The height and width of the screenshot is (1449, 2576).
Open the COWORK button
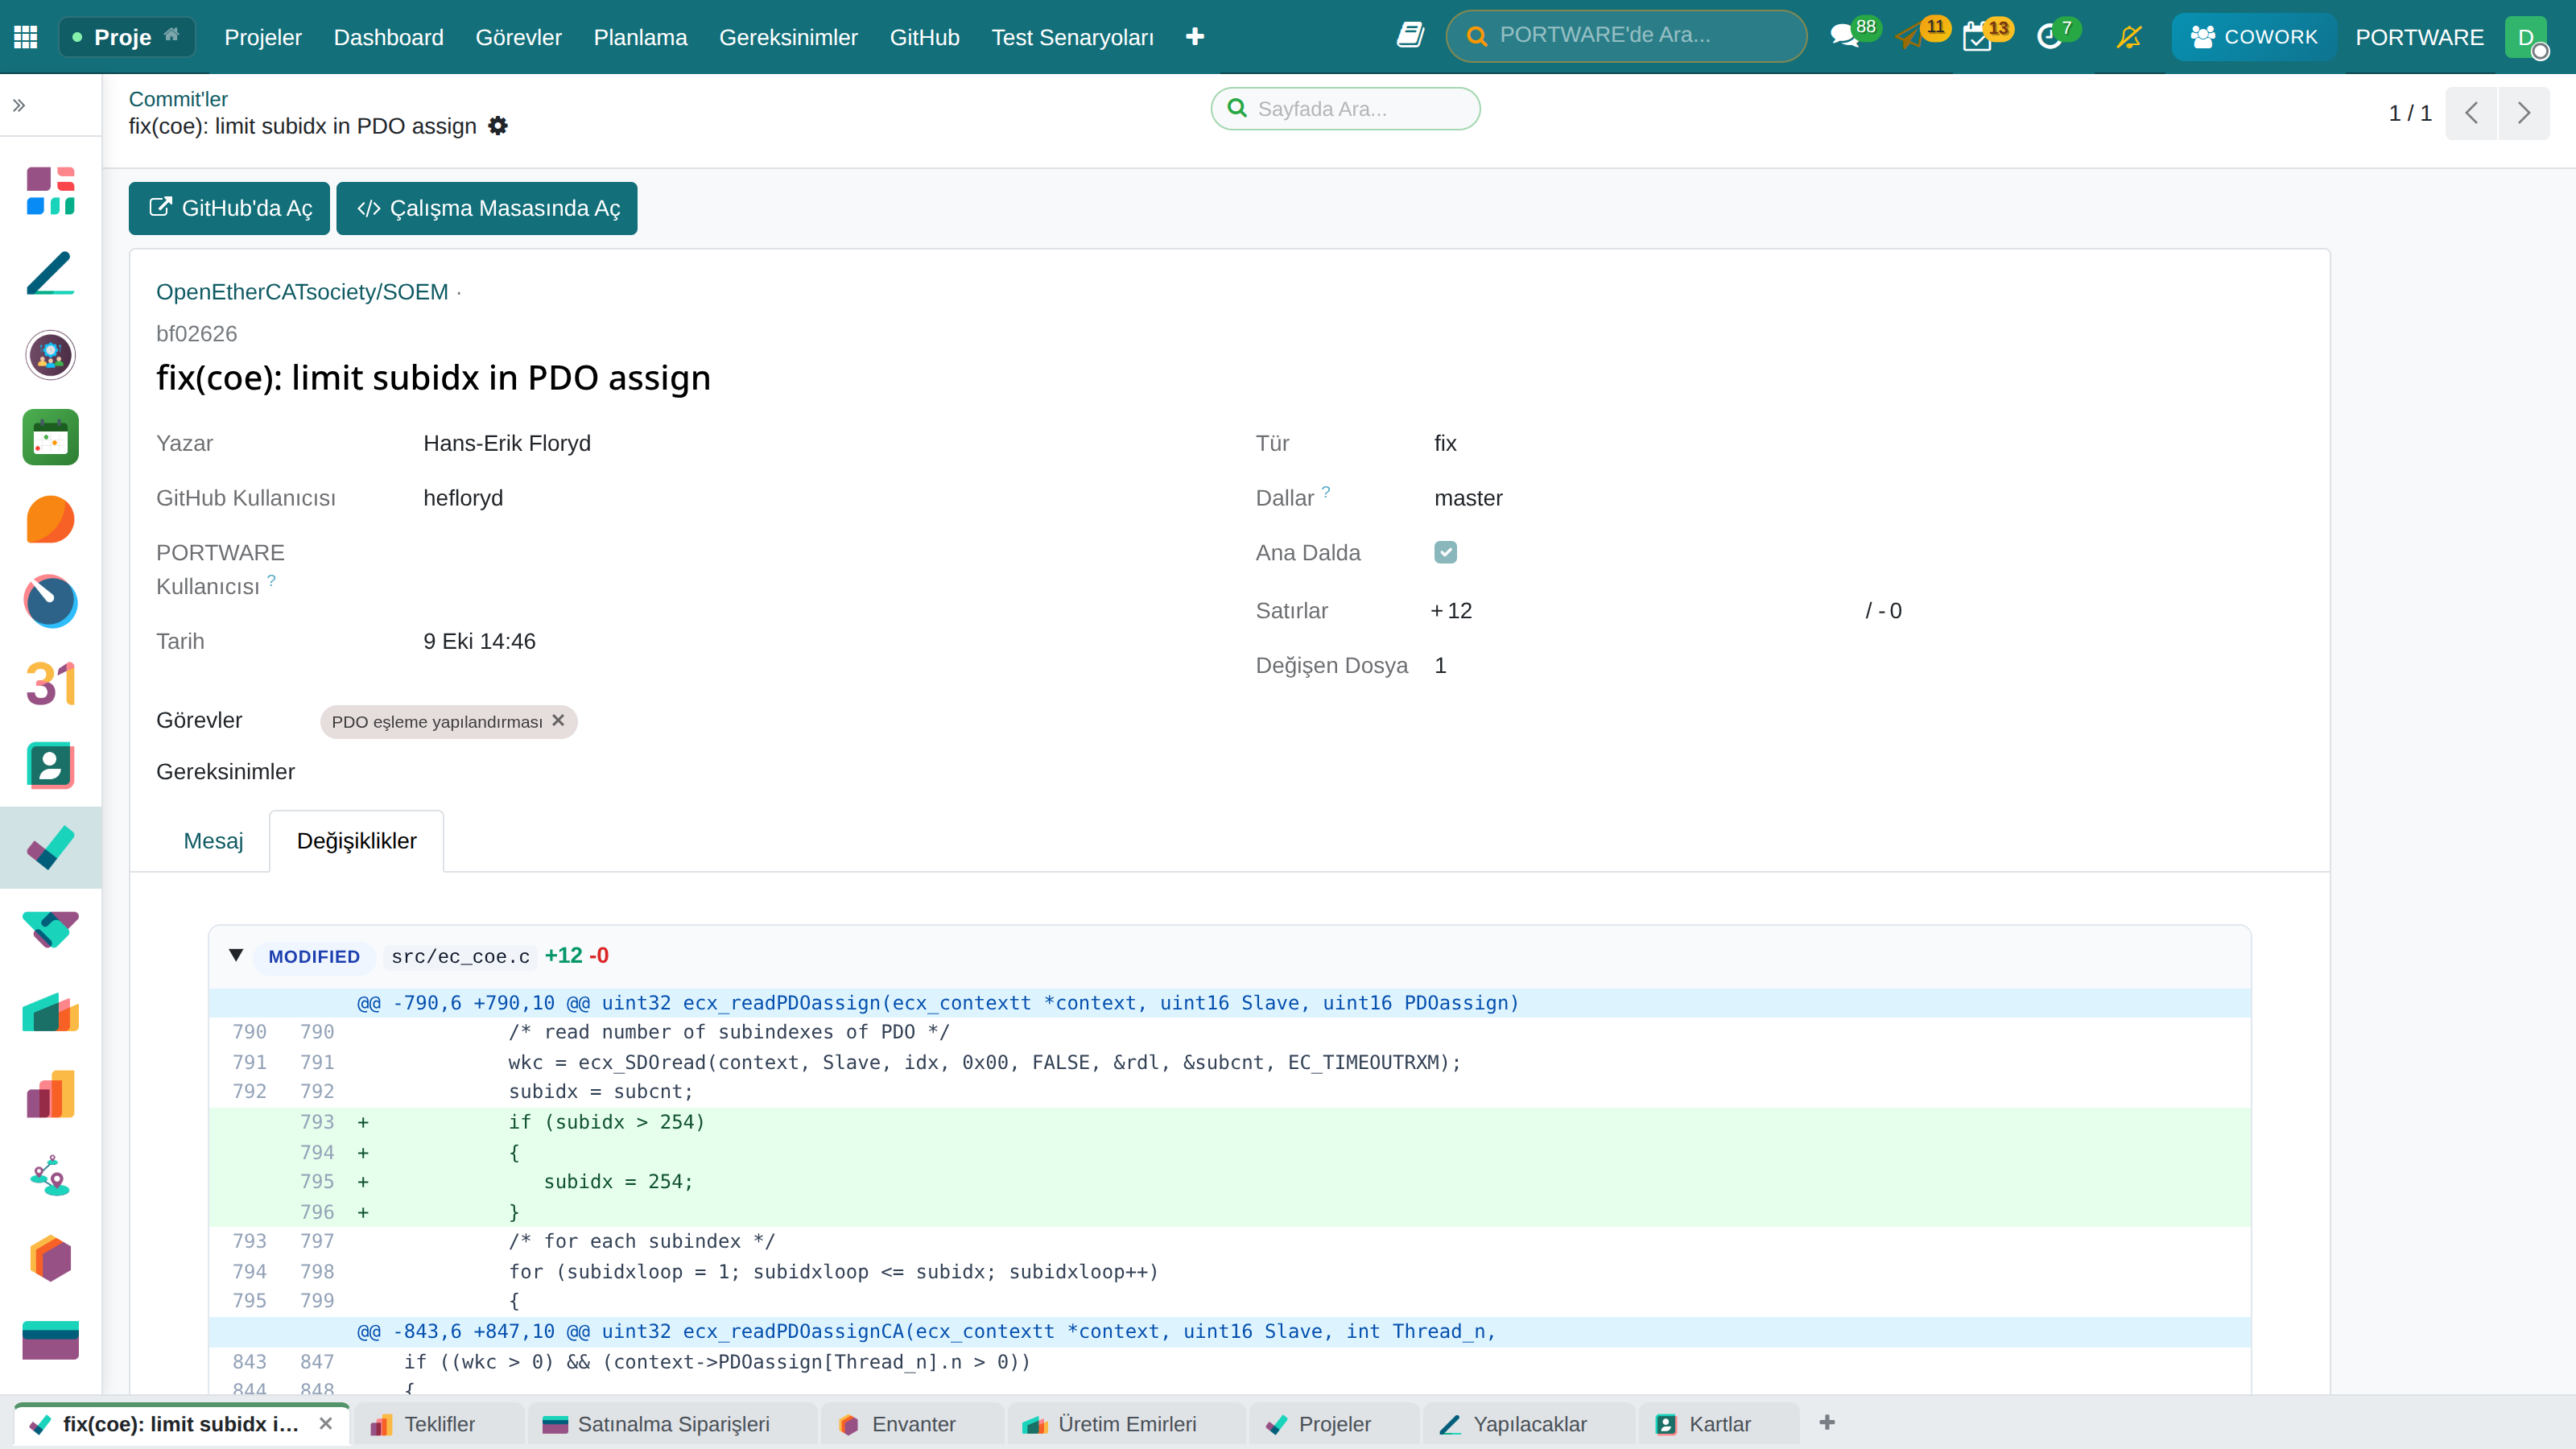[2254, 37]
